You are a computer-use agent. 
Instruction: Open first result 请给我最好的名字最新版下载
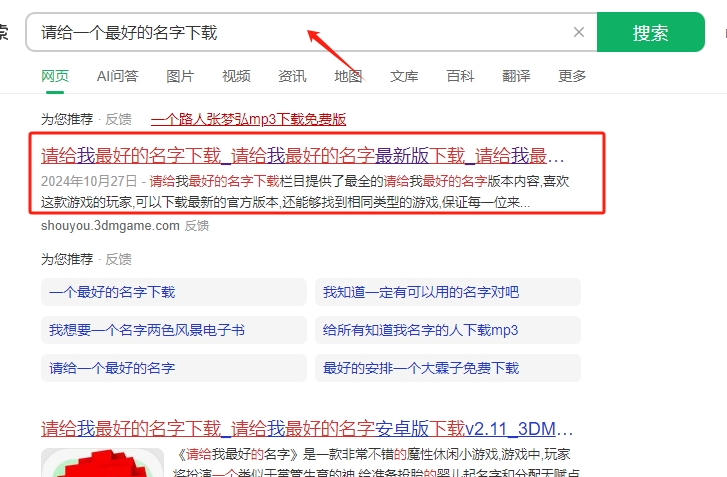click(302, 156)
